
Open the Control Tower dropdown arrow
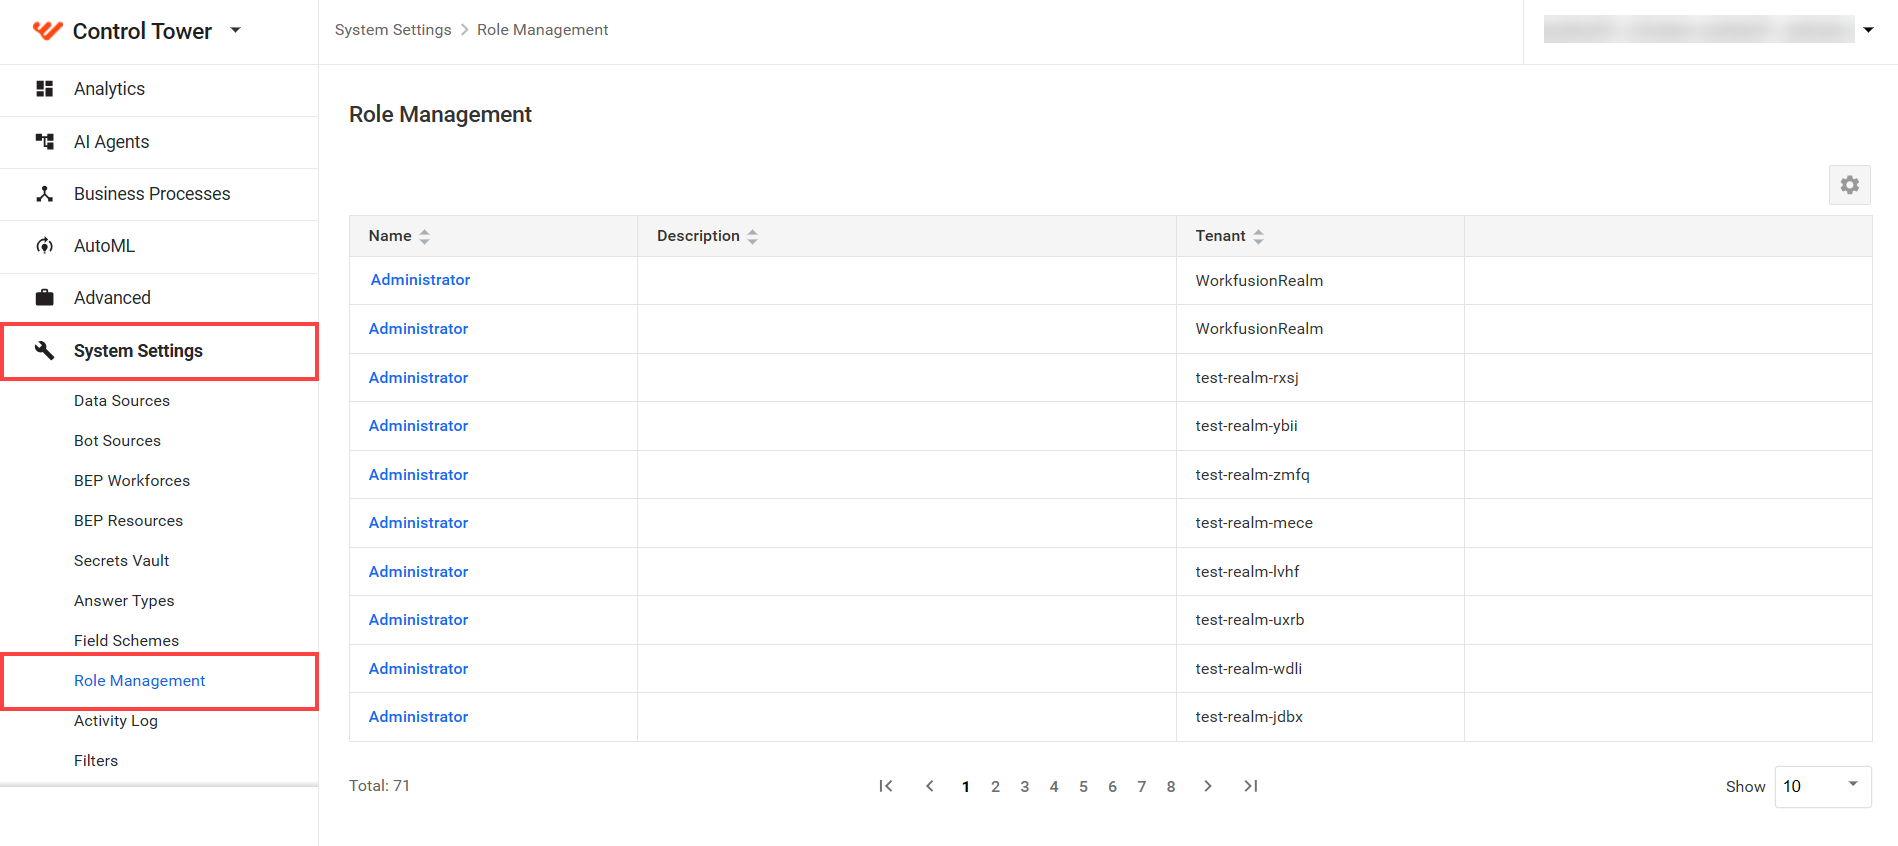click(236, 30)
